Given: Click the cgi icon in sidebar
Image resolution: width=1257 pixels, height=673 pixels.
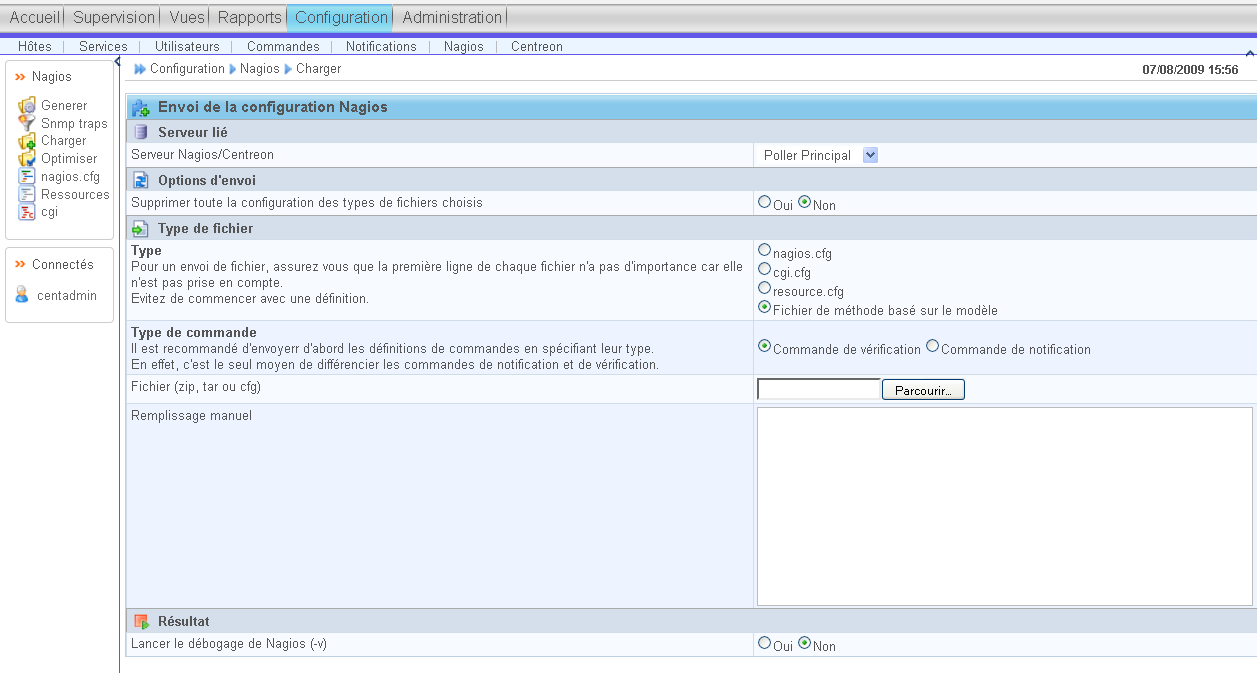Looking at the screenshot, I should [x=26, y=212].
